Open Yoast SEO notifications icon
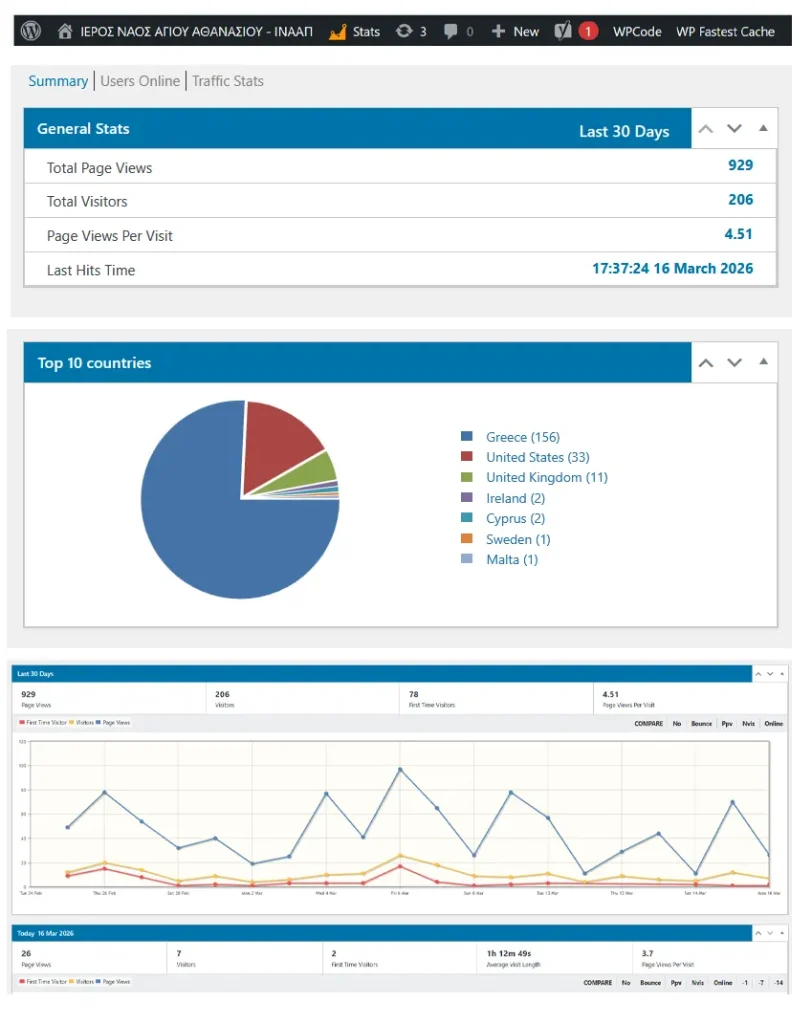This screenshot has height=1024, width=812. [564, 31]
